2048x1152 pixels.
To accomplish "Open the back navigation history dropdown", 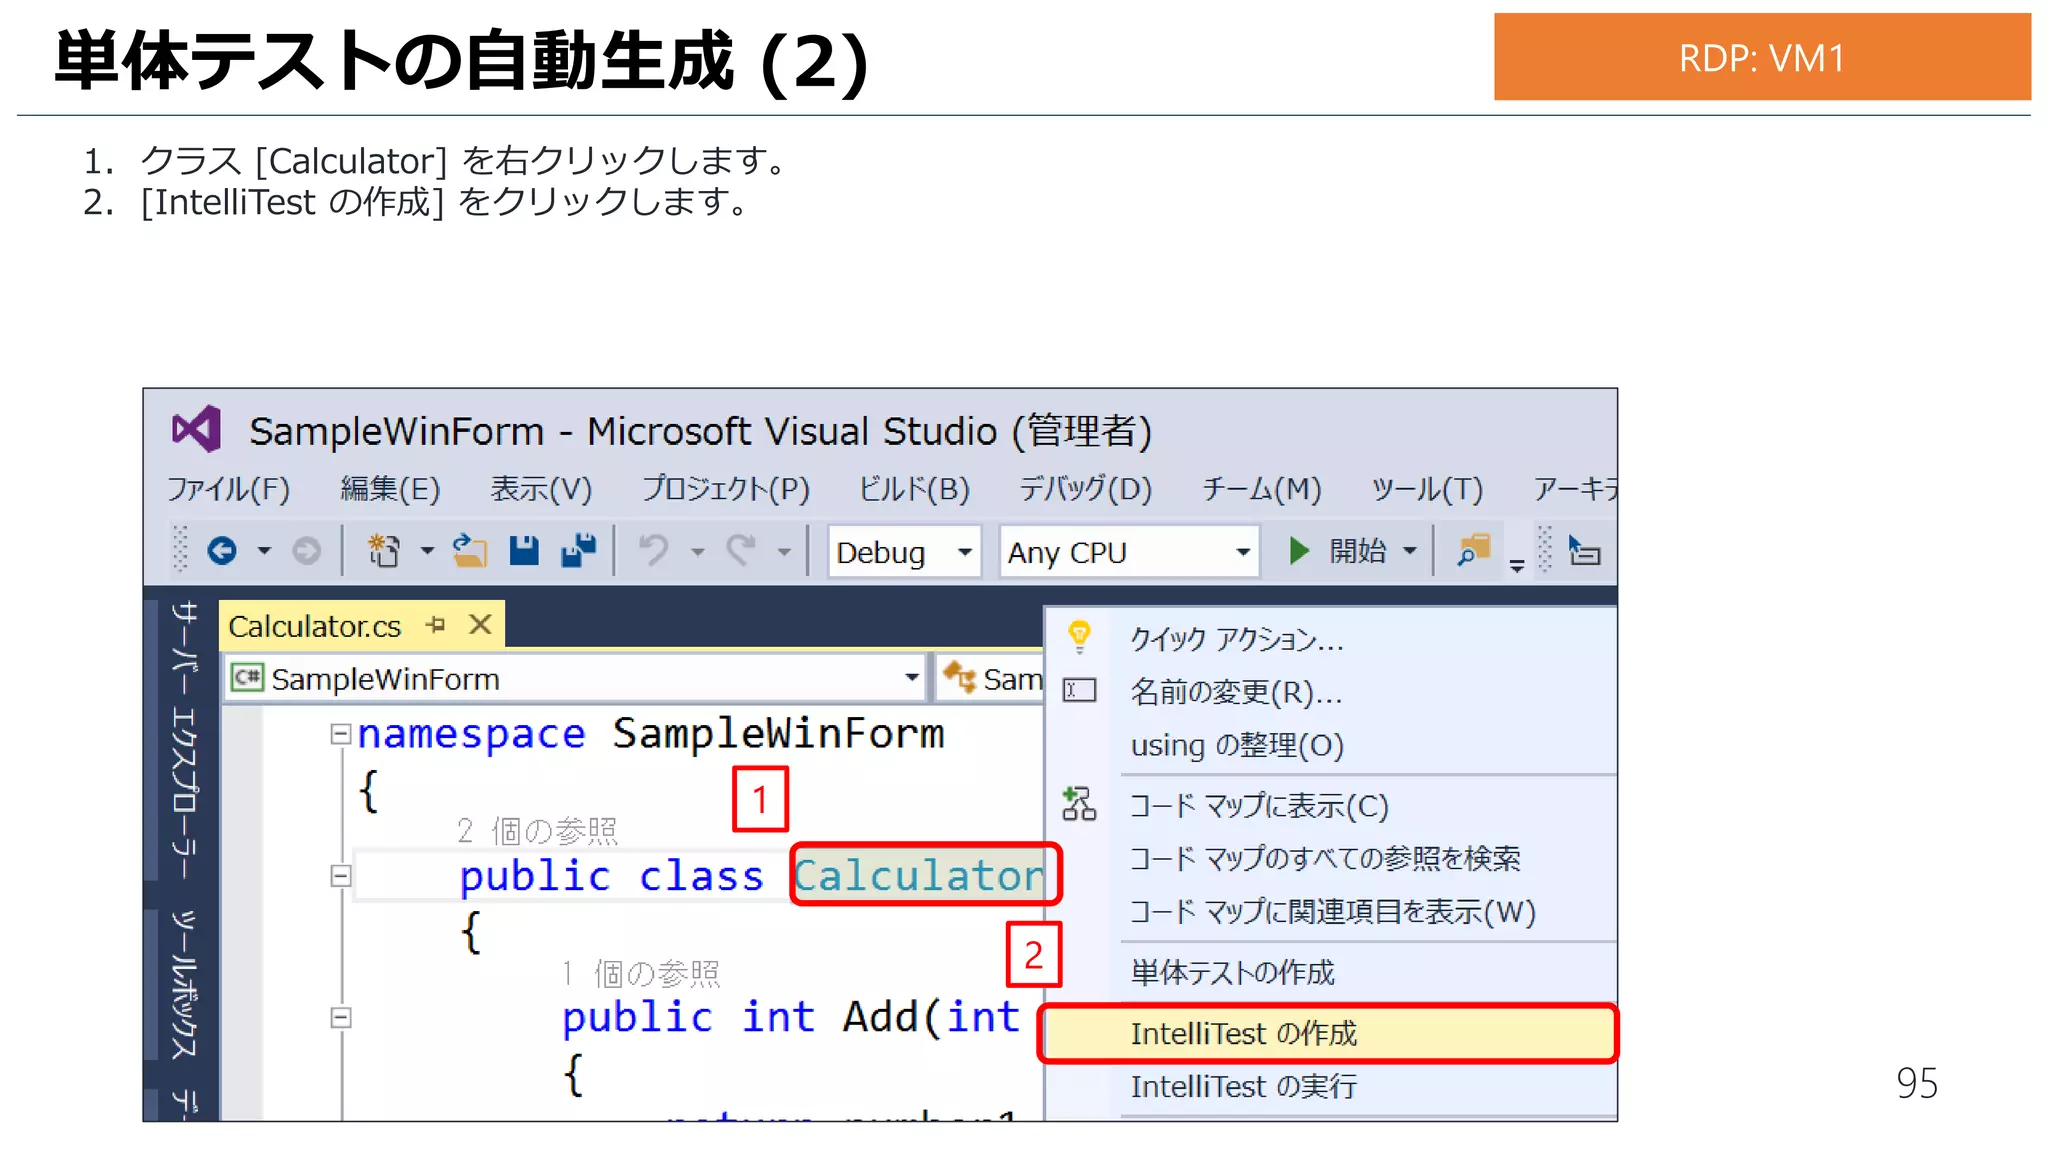I will 264,551.
